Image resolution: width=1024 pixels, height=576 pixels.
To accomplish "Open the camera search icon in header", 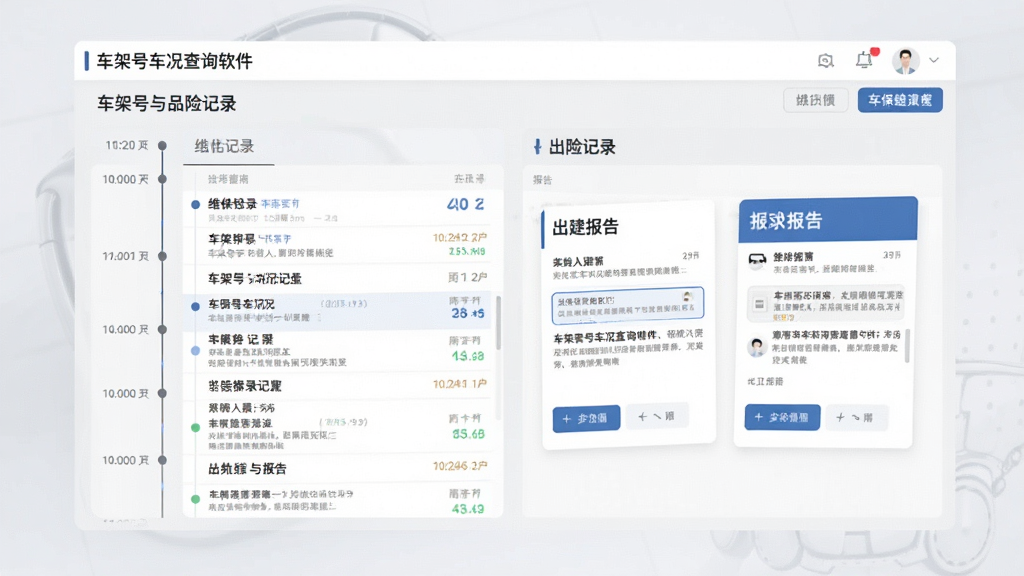I will point(825,61).
